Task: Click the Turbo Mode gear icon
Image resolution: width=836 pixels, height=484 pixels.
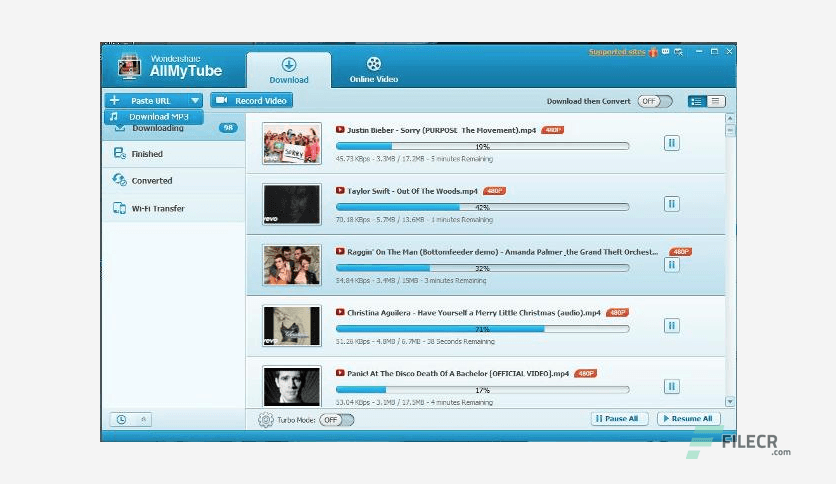Action: pyautogui.click(x=266, y=420)
